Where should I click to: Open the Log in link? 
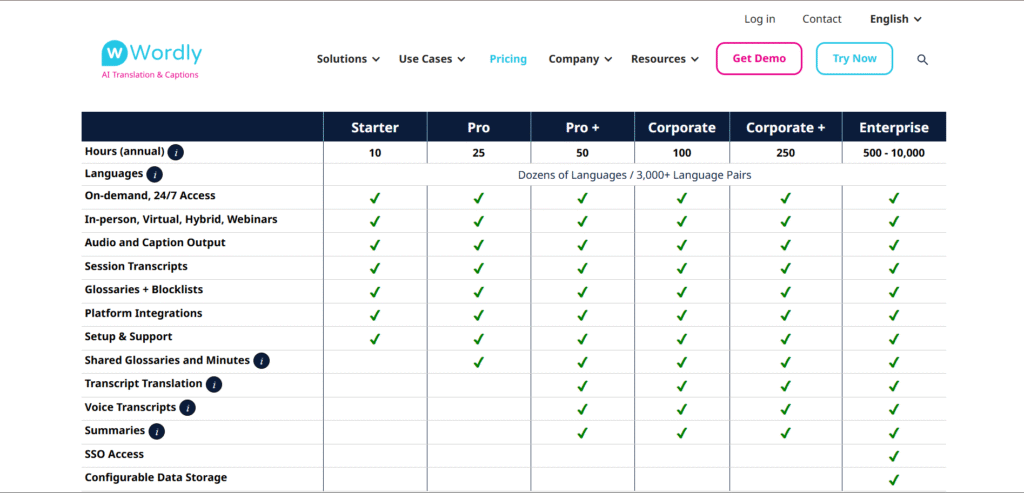759,19
